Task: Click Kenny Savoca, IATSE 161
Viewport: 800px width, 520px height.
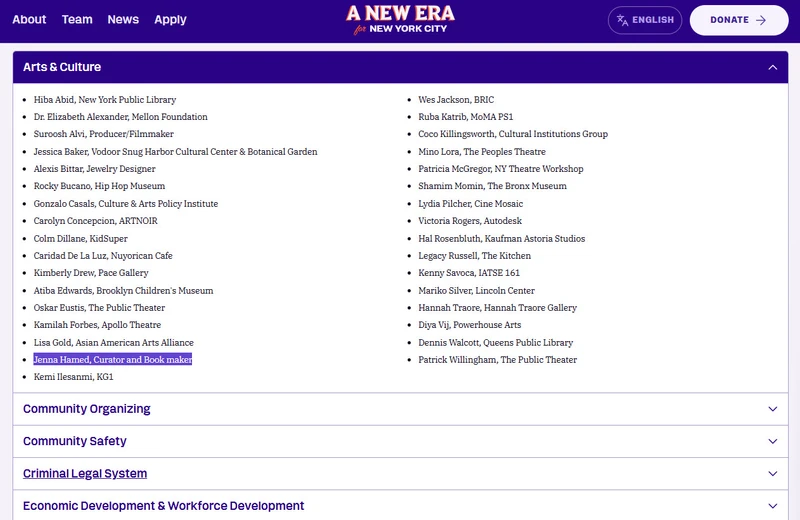Action: coord(469,273)
